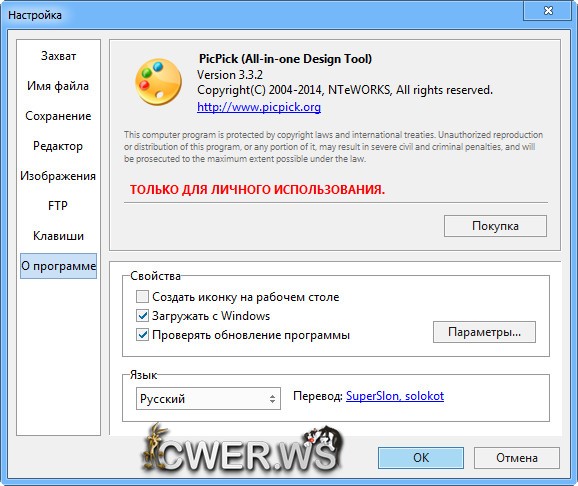Screen dimensions: 578x486
Task: Enable Создать иконку на рабочем столе checkbox
Action: pos(142,296)
